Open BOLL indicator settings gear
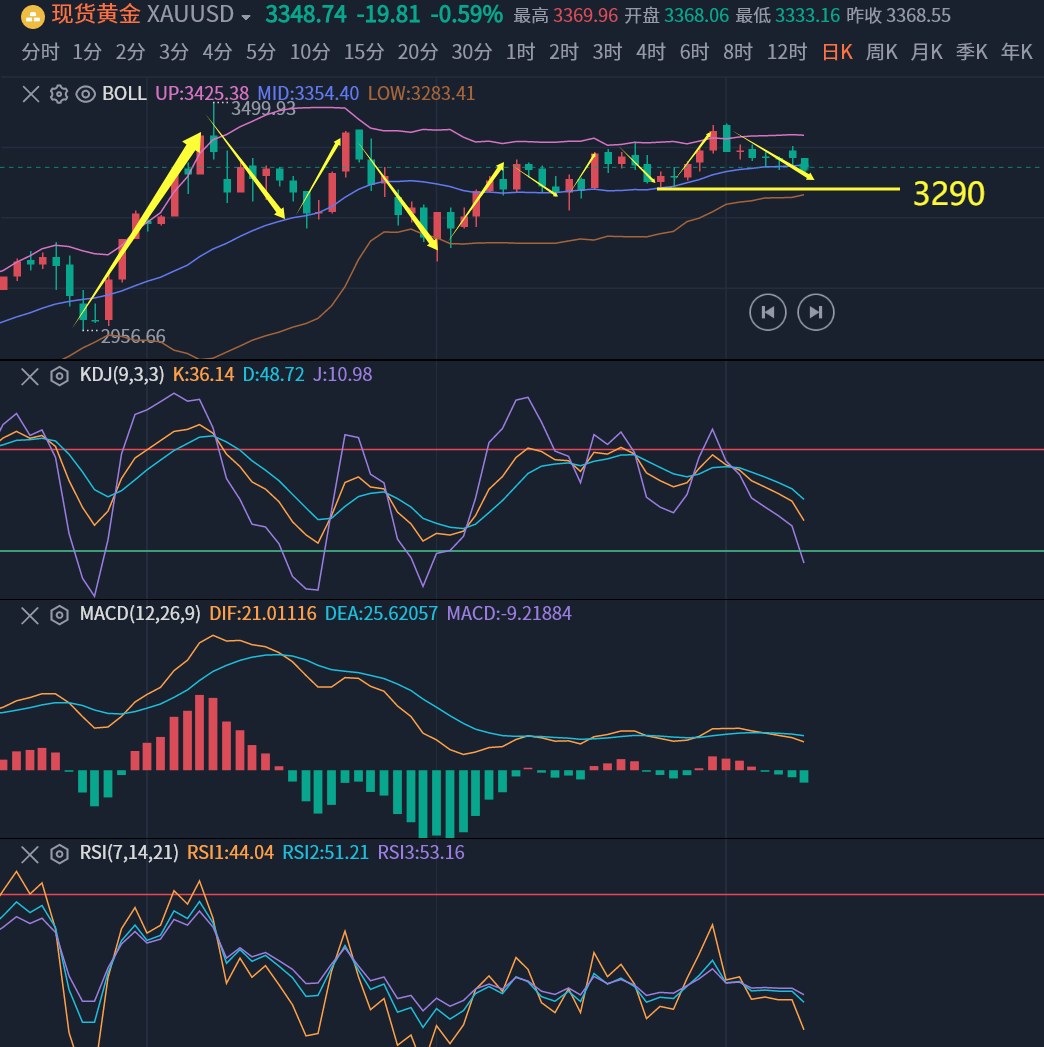Screen dimensions: 1044x1047 click(x=59, y=94)
